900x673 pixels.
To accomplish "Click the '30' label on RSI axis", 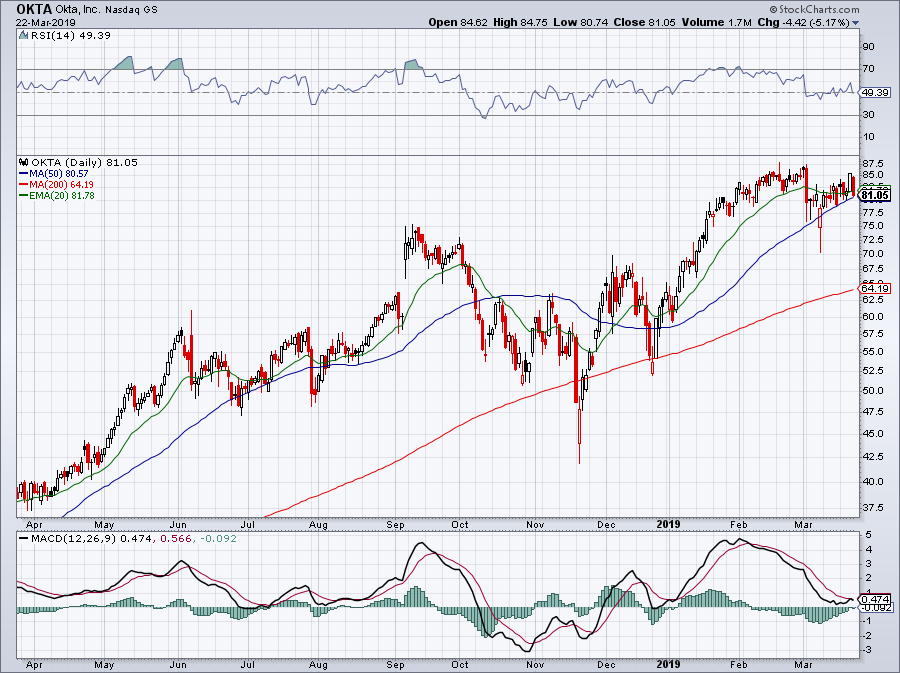I will [868, 115].
